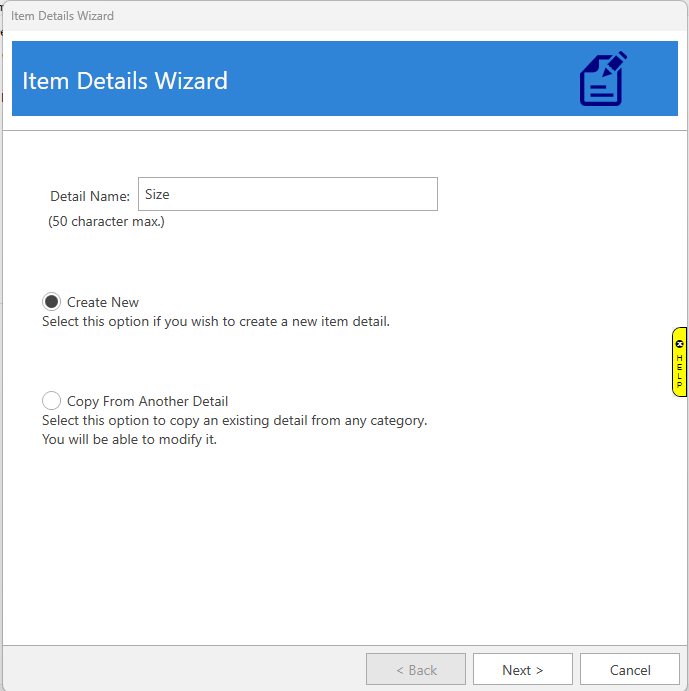Click the Item Details Wizard banner heading

click(x=125, y=80)
